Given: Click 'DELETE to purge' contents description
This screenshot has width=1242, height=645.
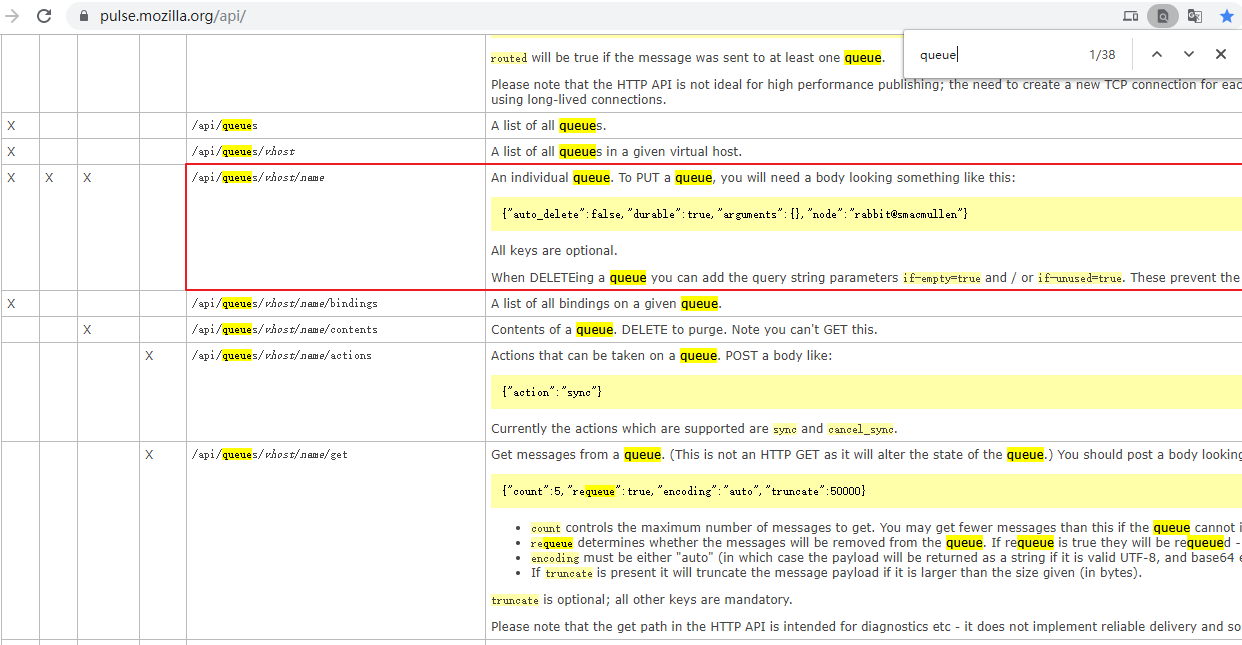Looking at the screenshot, I should point(684,329).
